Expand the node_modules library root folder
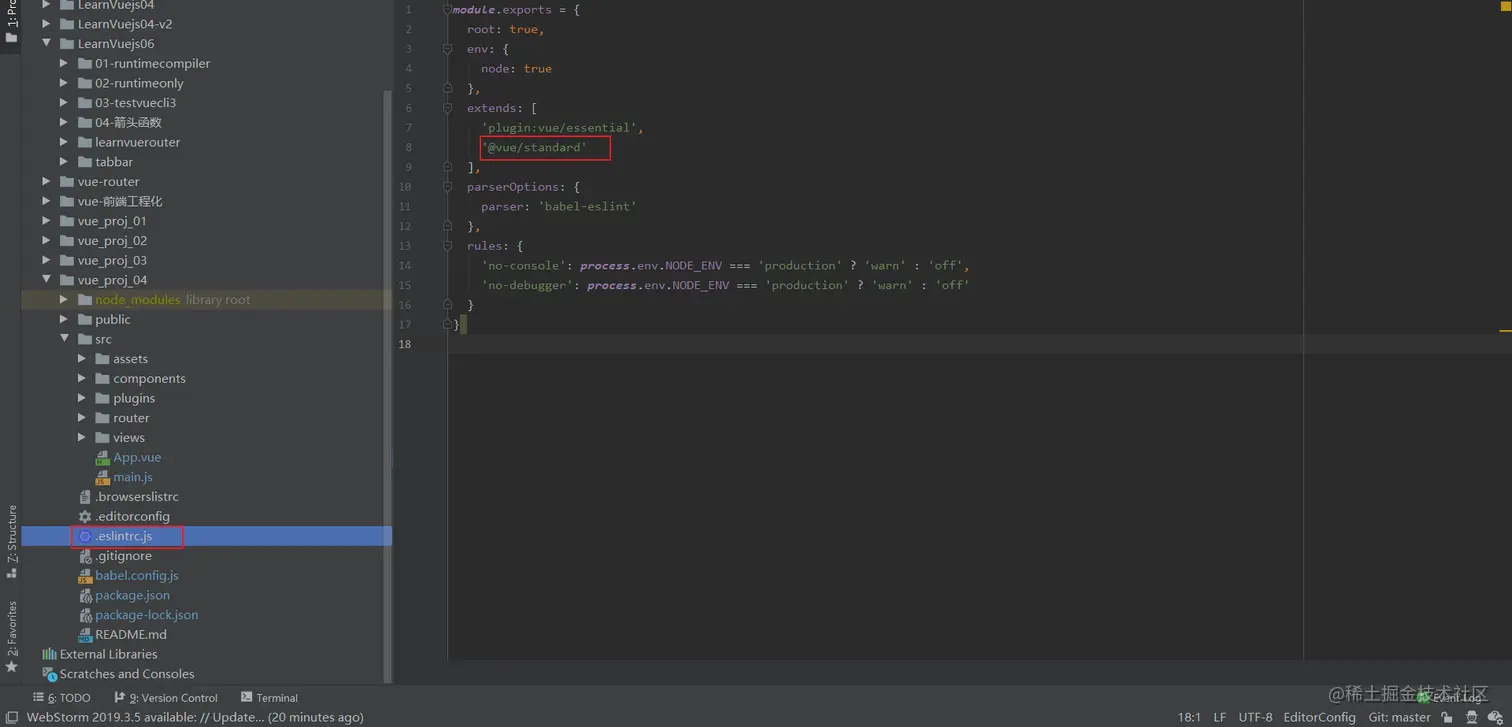 point(65,300)
